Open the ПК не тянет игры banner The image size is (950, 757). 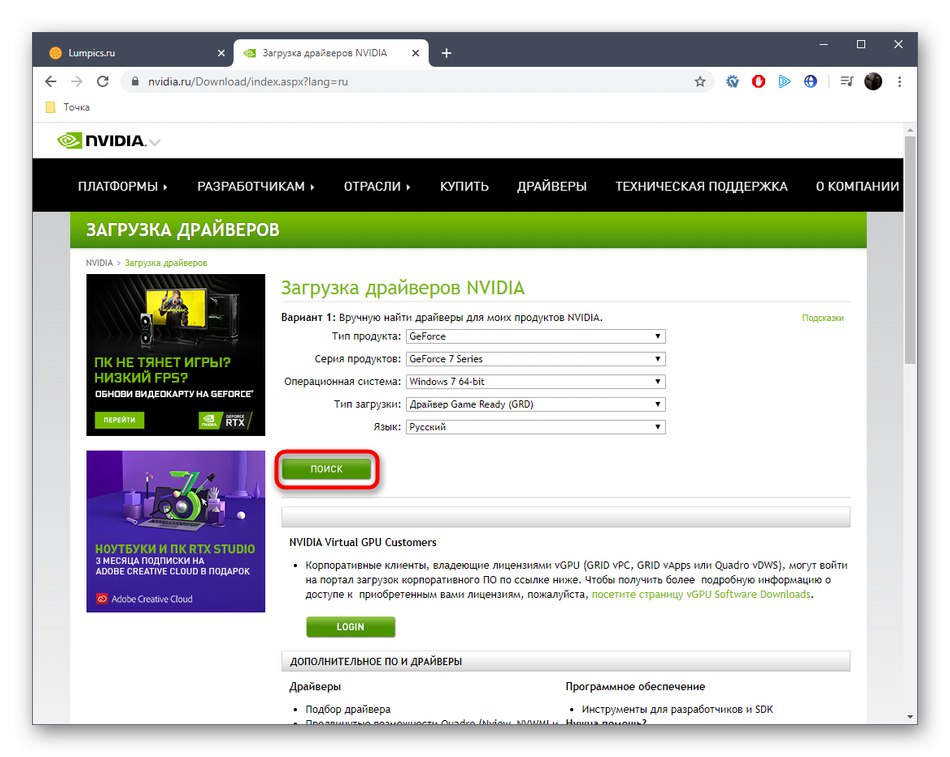[x=176, y=355]
